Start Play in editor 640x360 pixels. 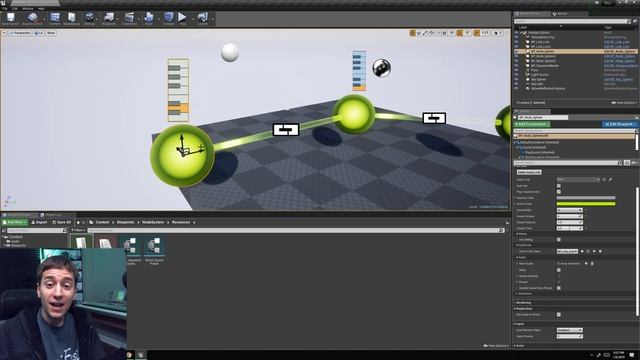[182, 18]
